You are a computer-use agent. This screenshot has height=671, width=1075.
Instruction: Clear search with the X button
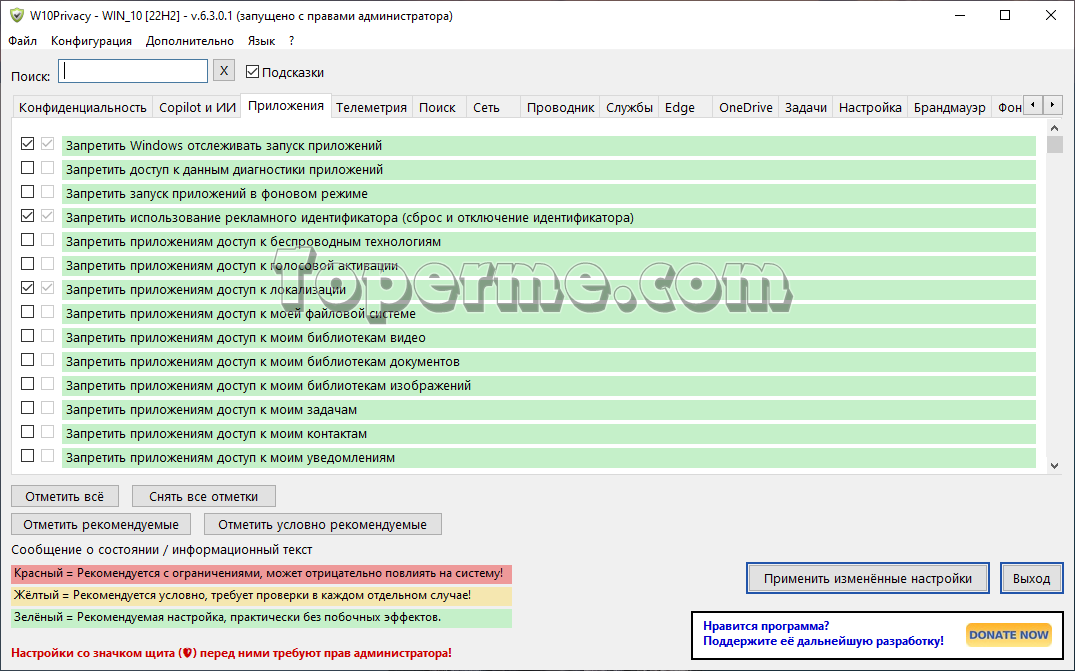click(x=224, y=71)
